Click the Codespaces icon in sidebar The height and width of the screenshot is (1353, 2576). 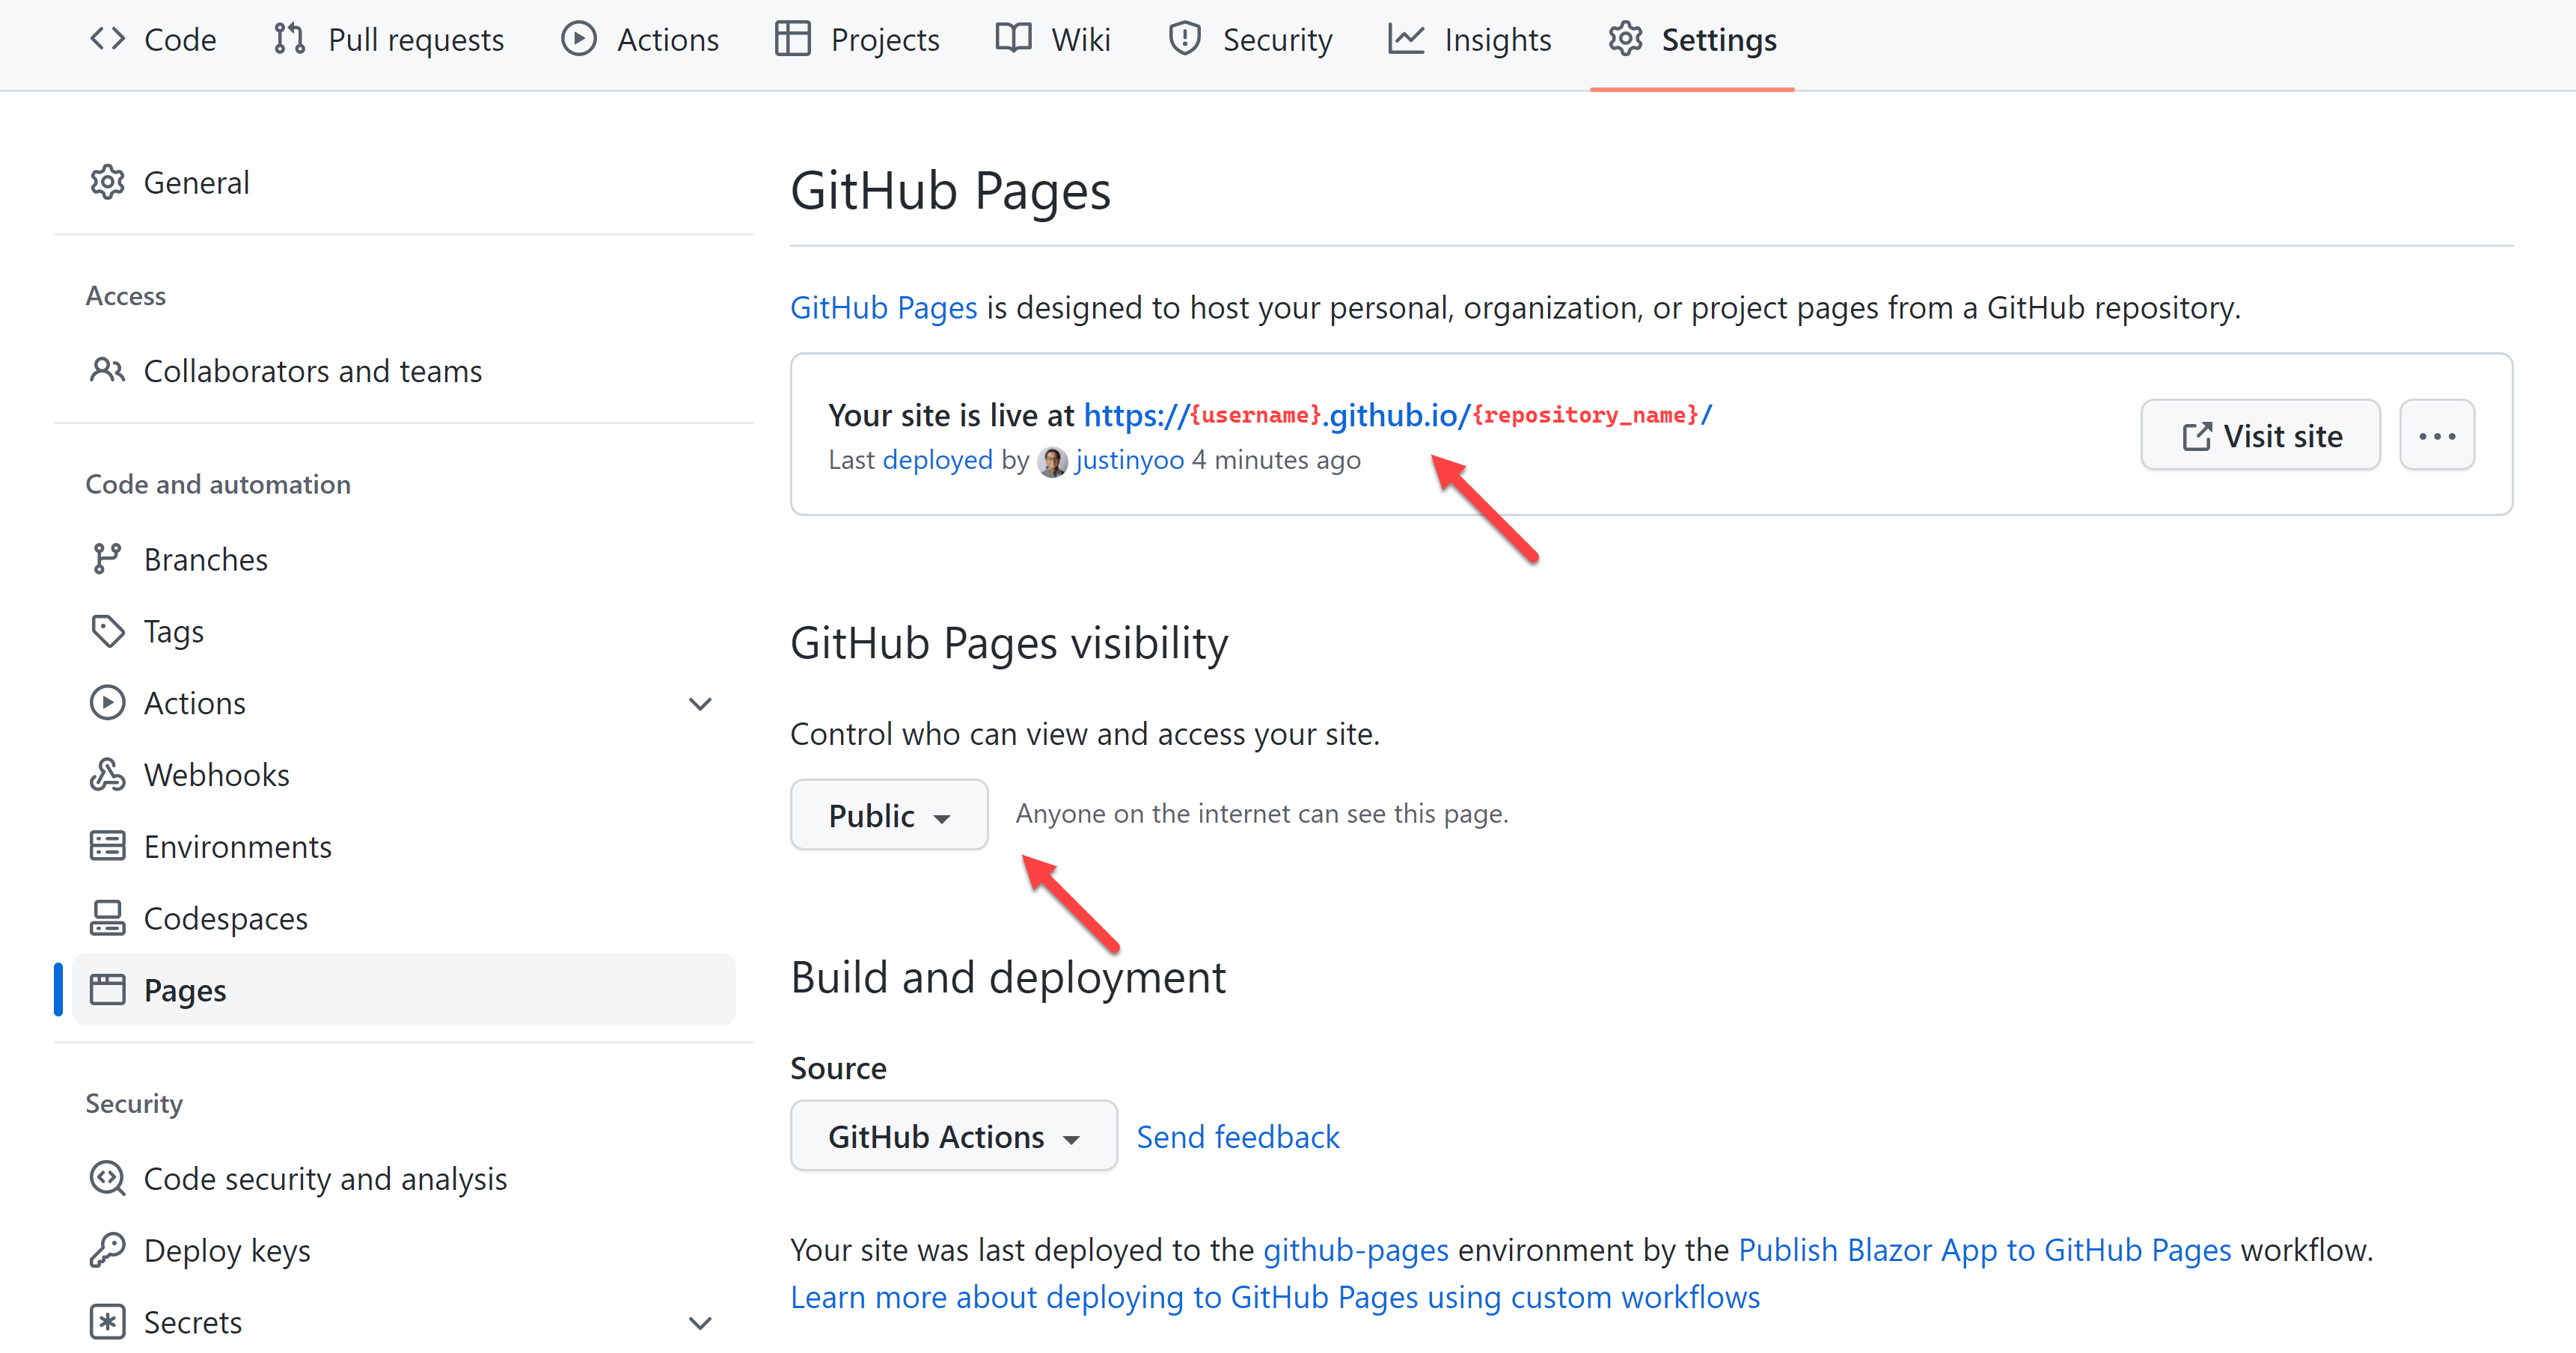coord(107,918)
